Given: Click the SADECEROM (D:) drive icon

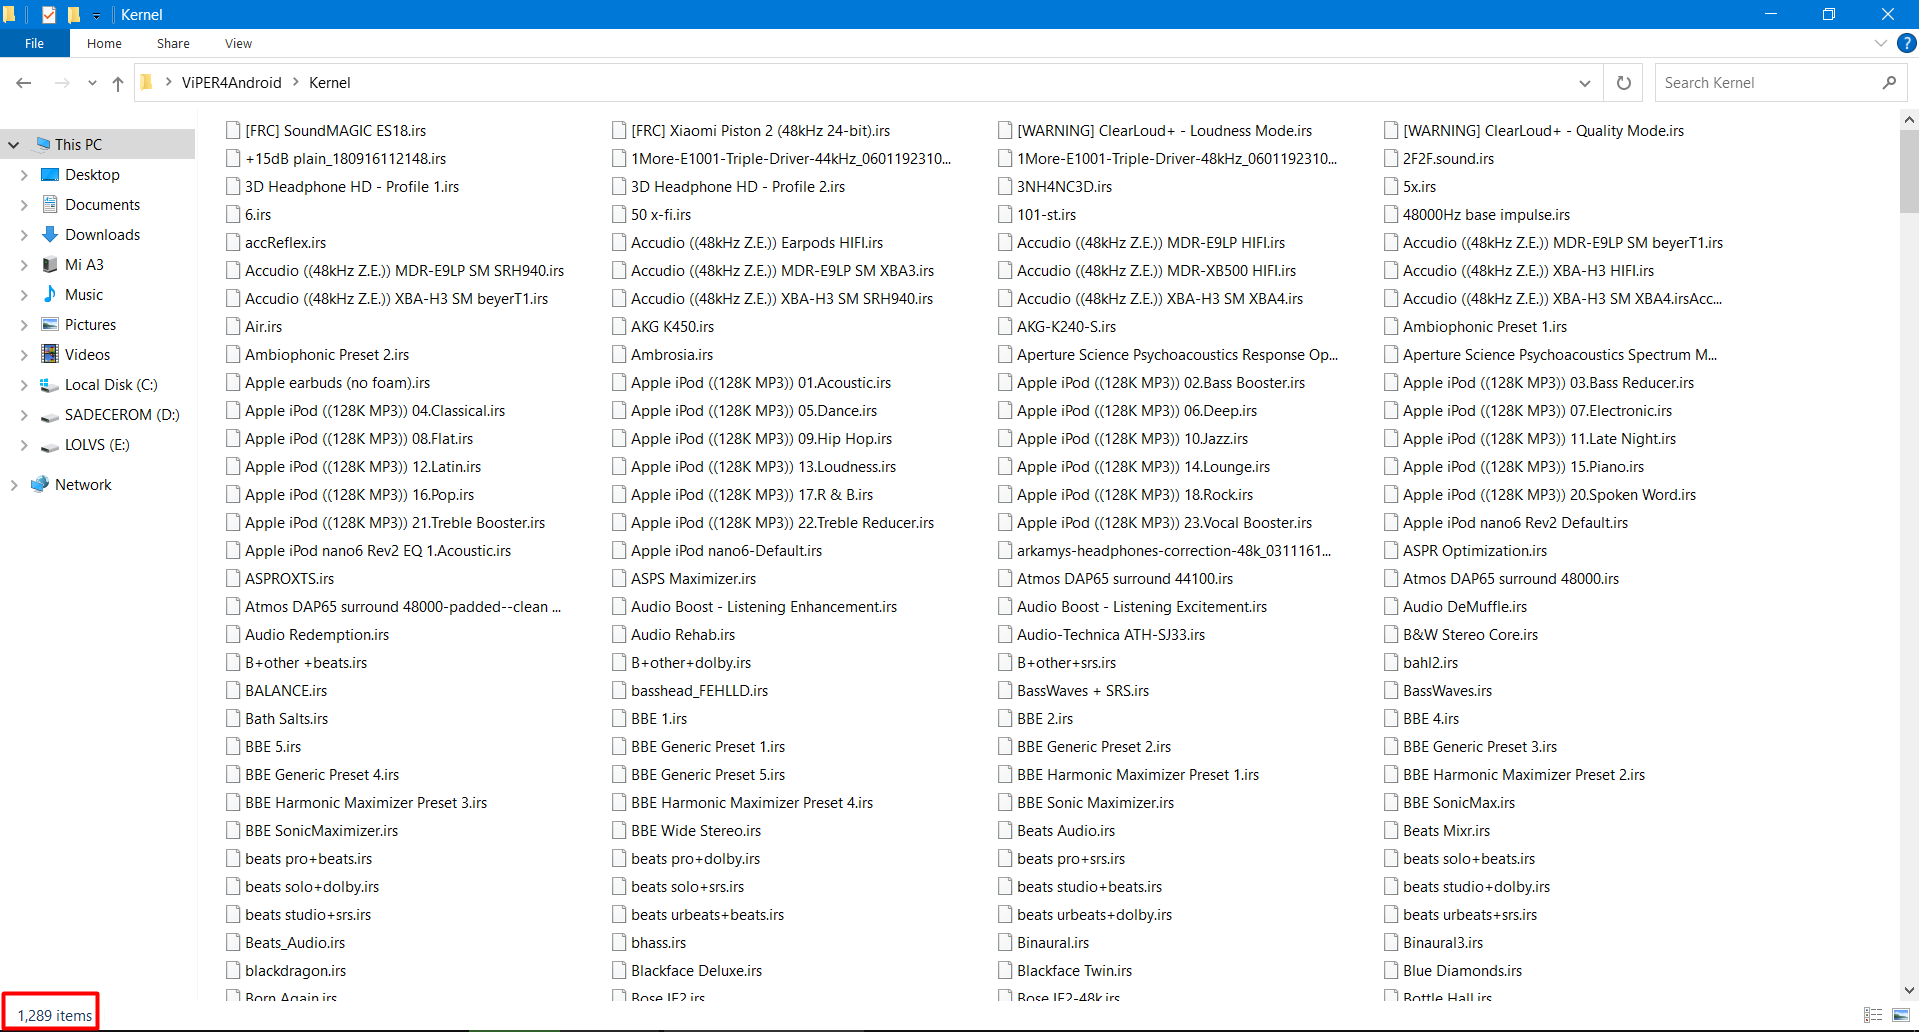Looking at the screenshot, I should (50, 415).
